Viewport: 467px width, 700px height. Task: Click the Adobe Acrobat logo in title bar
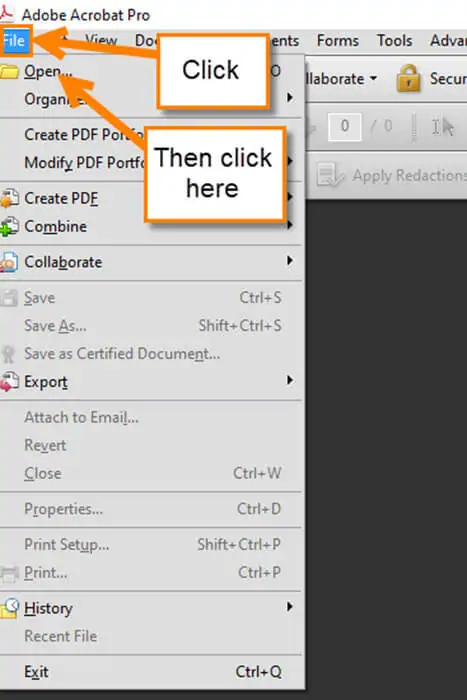point(6,14)
